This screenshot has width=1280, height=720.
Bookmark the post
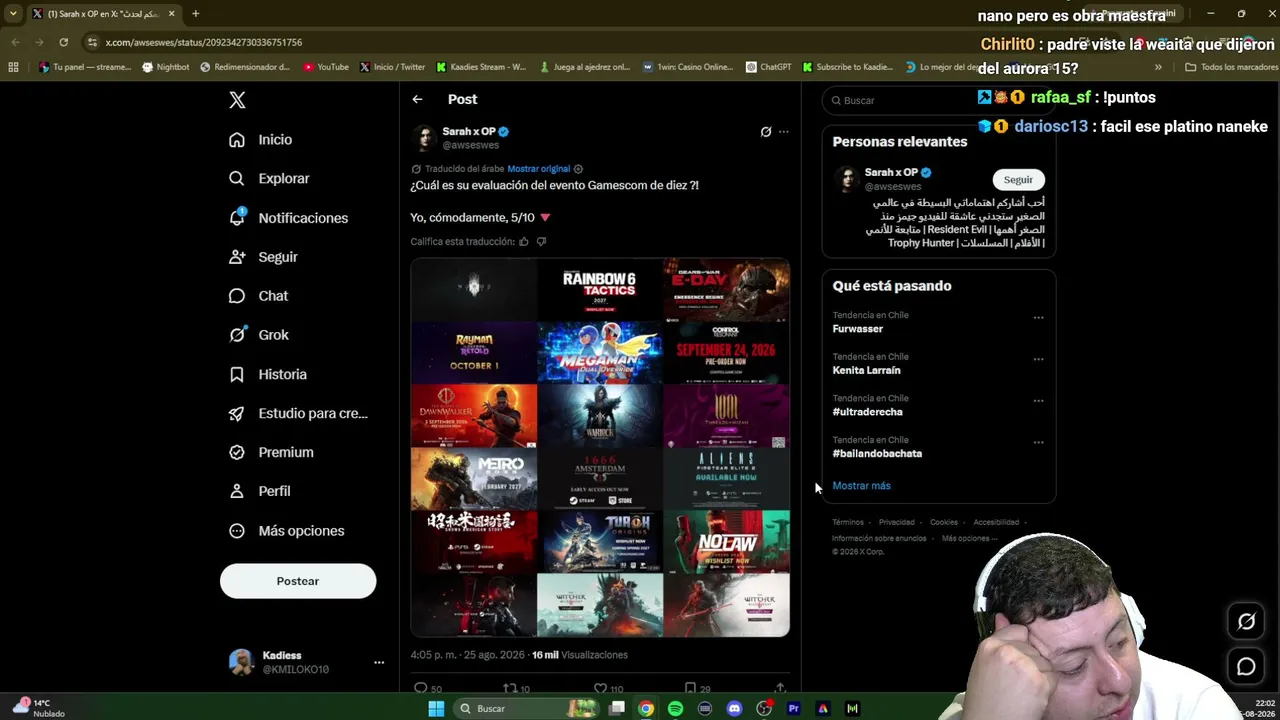click(x=690, y=688)
